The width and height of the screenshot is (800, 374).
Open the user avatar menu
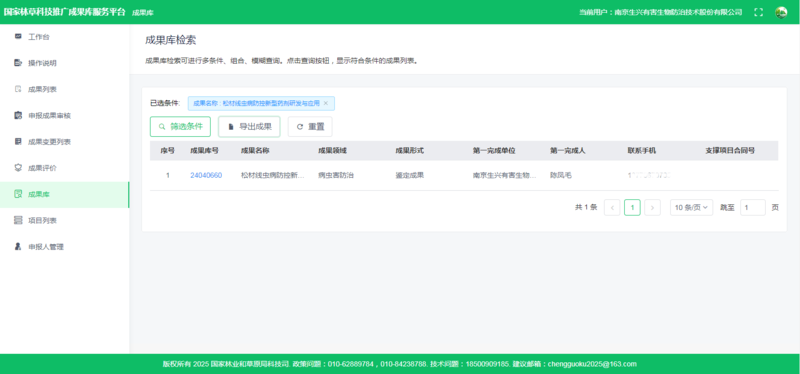[x=781, y=12]
